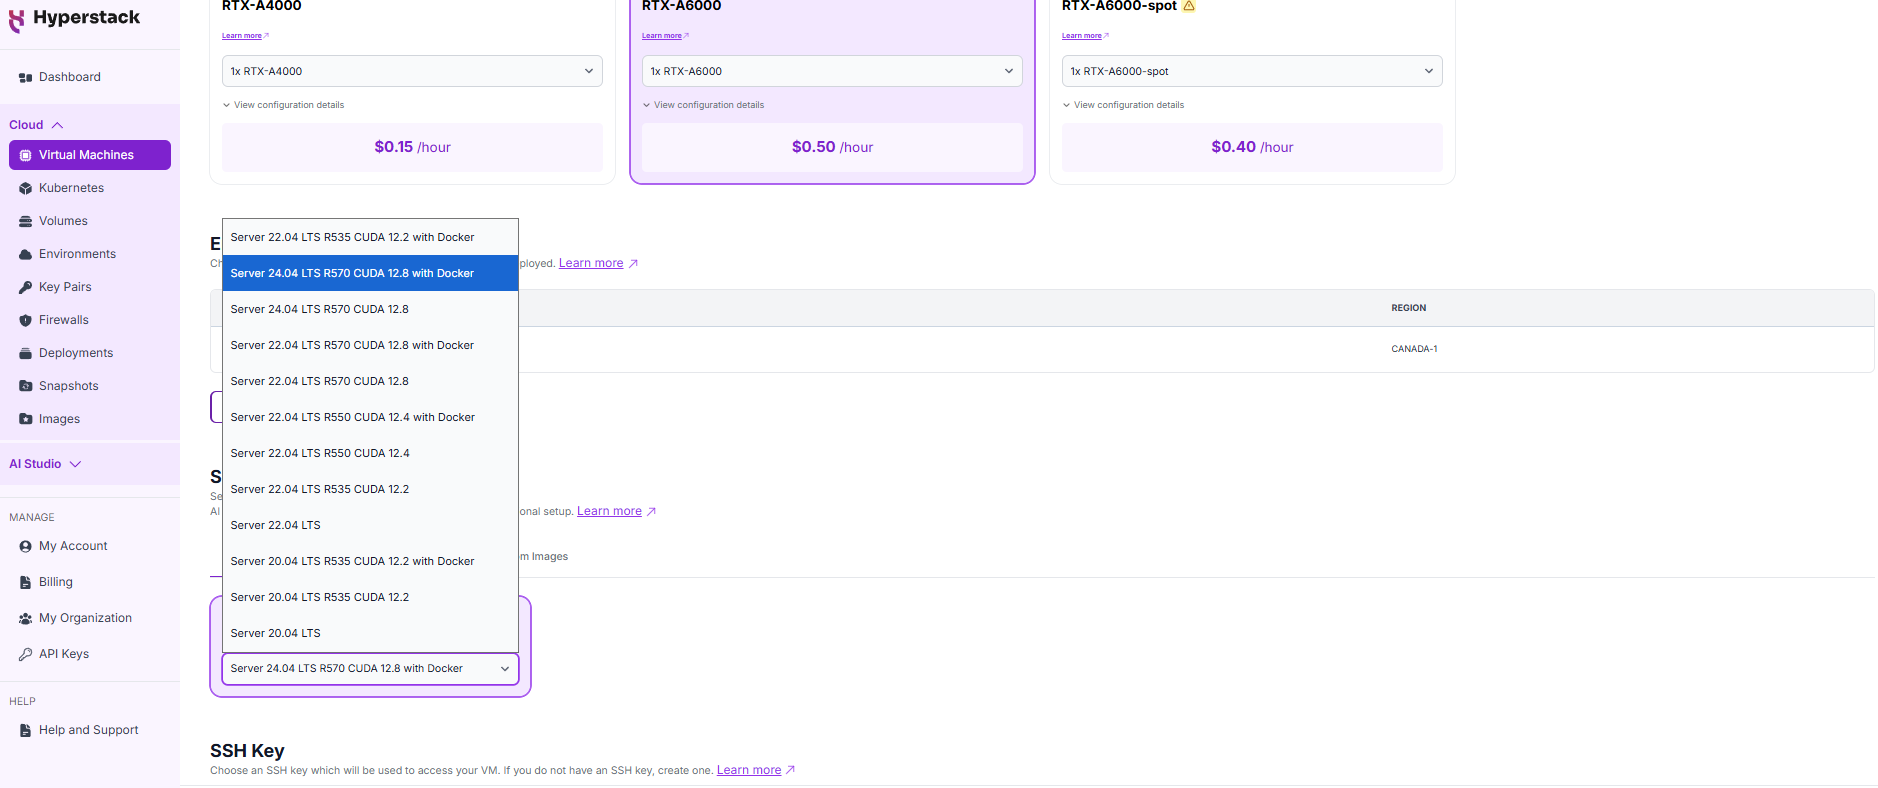Click the REGION column header
This screenshot has width=1878, height=788.
click(x=1408, y=308)
